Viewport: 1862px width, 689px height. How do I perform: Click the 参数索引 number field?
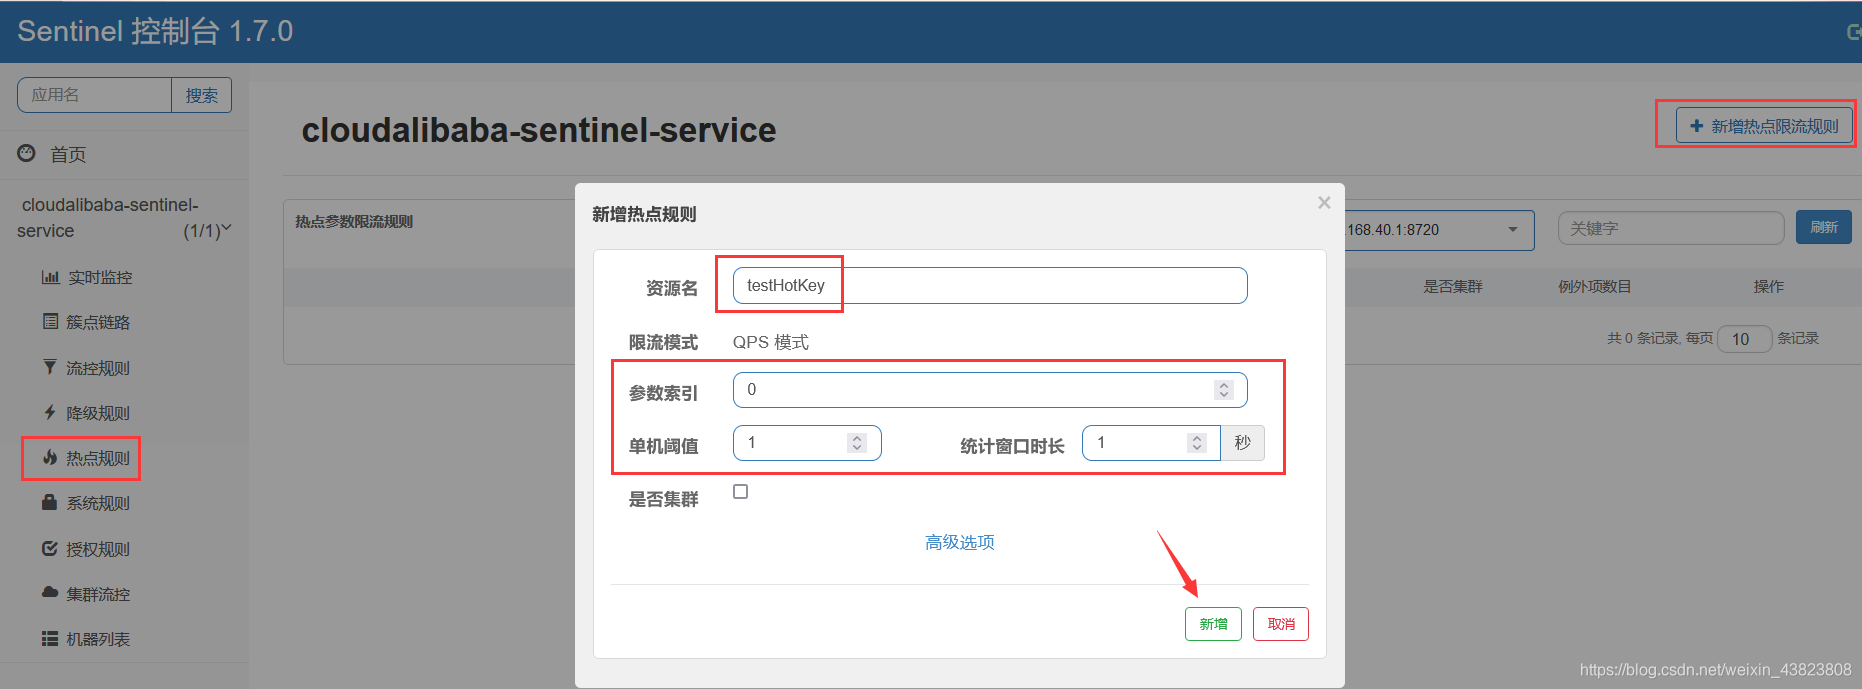[x=990, y=390]
